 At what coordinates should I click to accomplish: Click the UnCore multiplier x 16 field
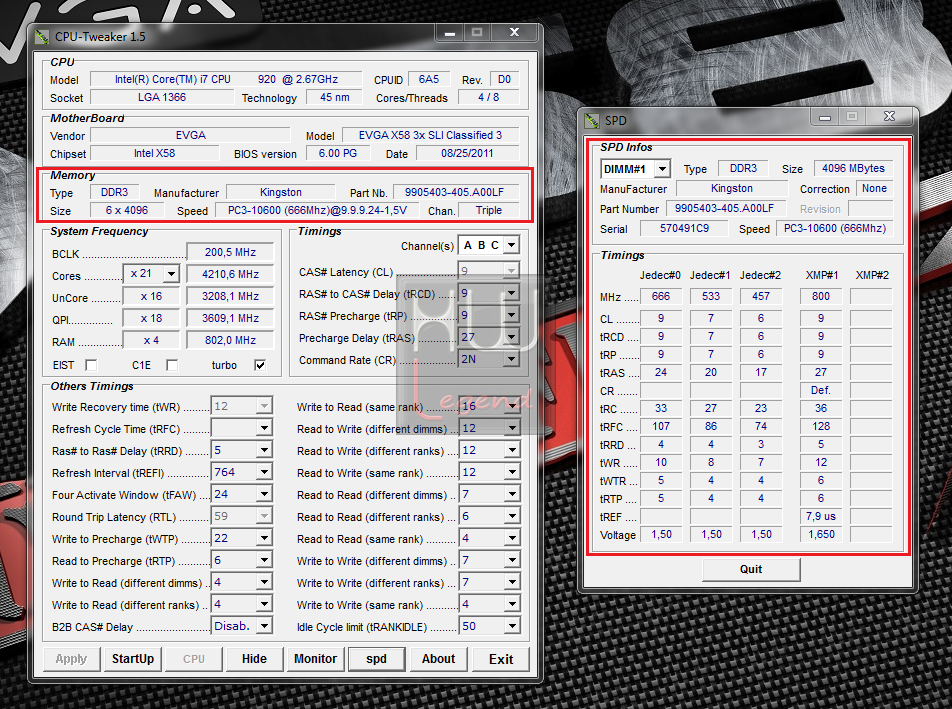(151, 296)
